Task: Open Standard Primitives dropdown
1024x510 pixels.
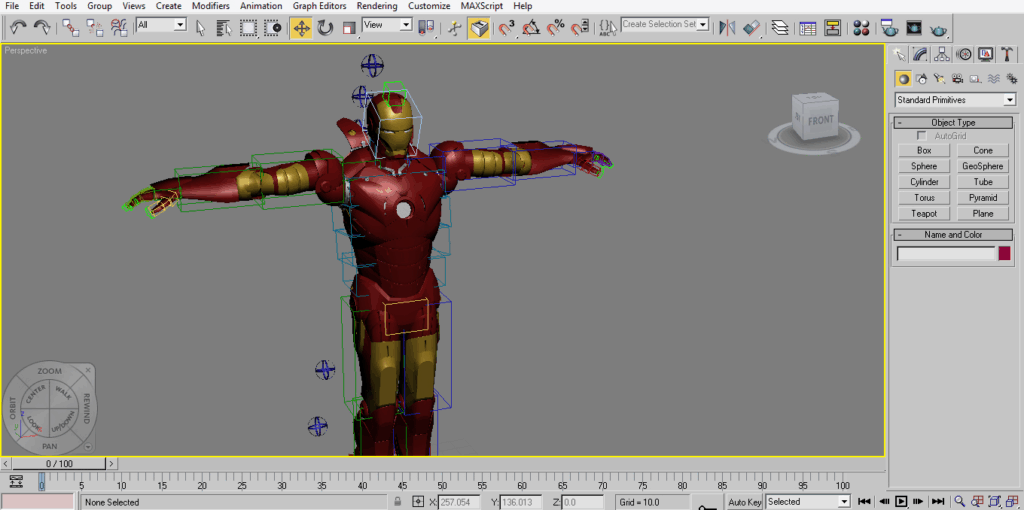Action: (955, 100)
